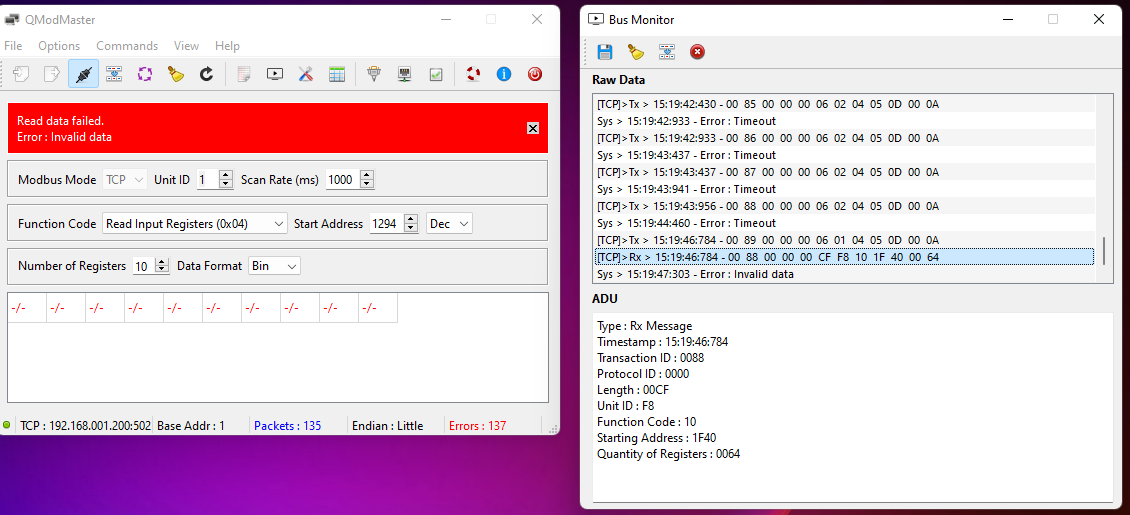
Task: Increase Number of Registers with up arrow
Action: 162,261
